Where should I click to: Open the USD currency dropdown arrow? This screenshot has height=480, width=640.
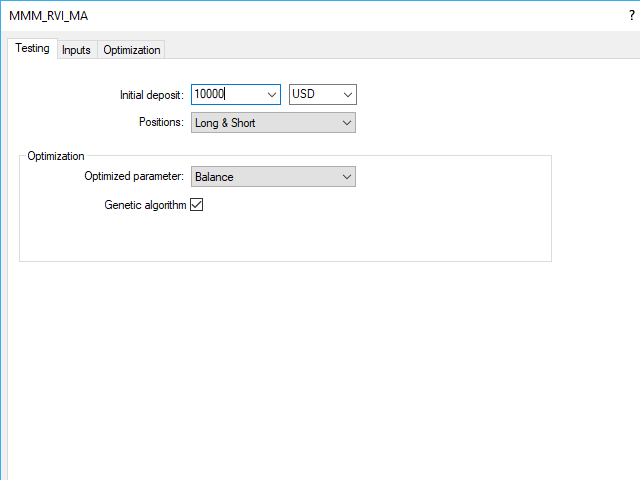pyautogui.click(x=347, y=94)
